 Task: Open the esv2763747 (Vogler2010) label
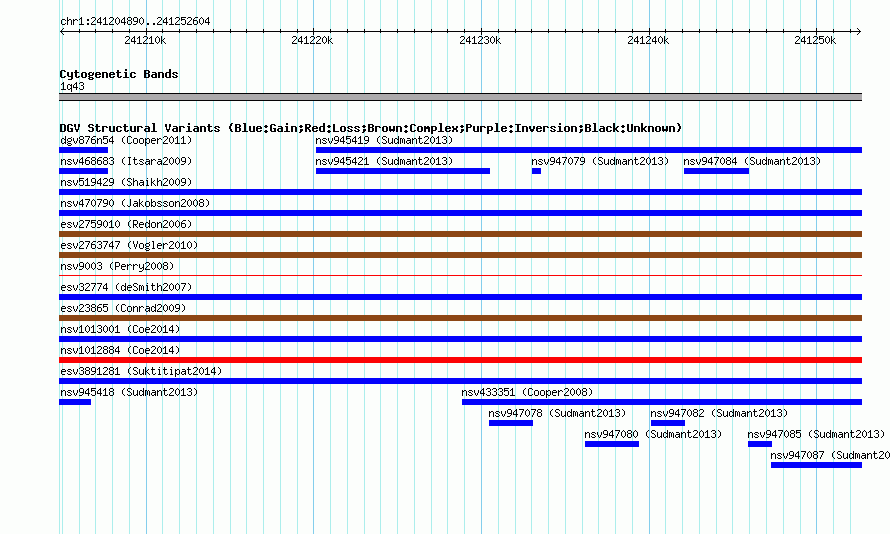(x=129, y=245)
